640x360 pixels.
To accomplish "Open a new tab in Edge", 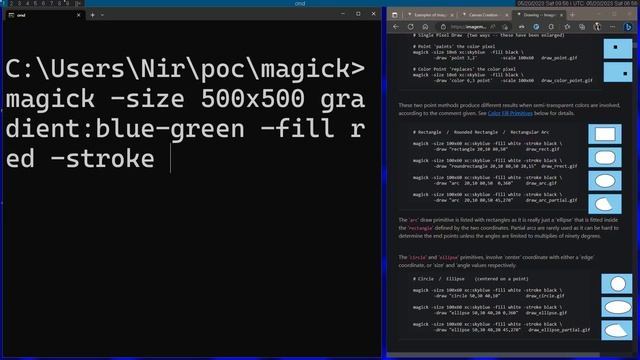I will [572, 15].
